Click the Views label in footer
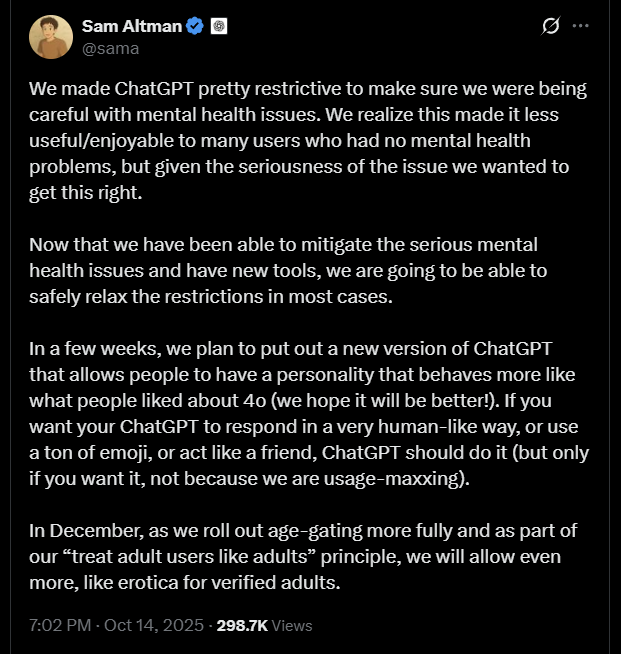 tap(291, 625)
